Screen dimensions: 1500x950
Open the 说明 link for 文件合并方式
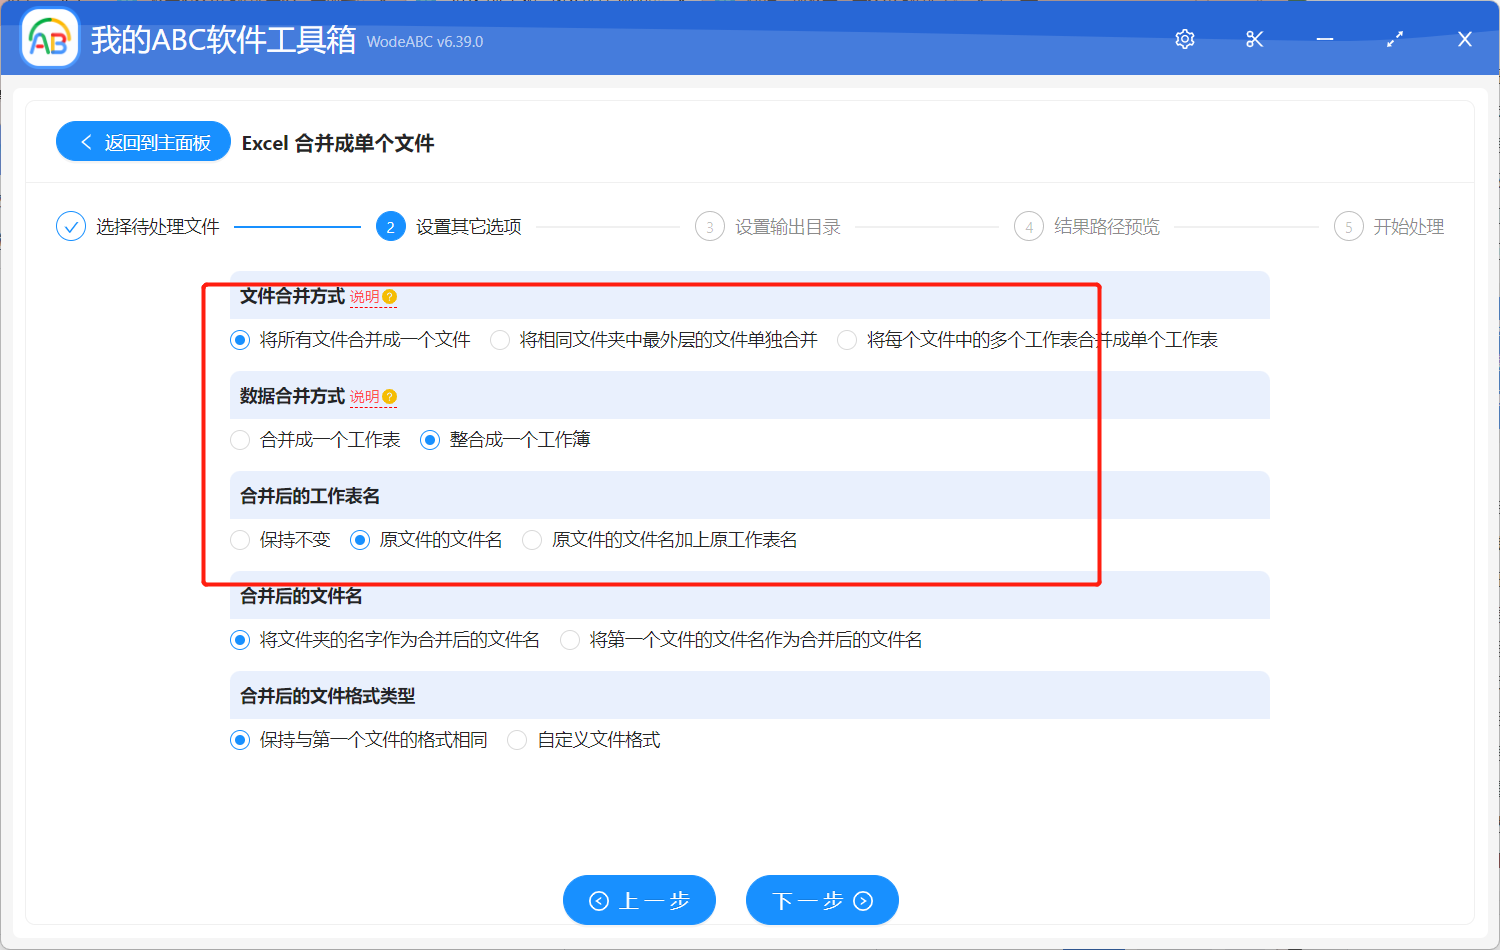click(365, 296)
